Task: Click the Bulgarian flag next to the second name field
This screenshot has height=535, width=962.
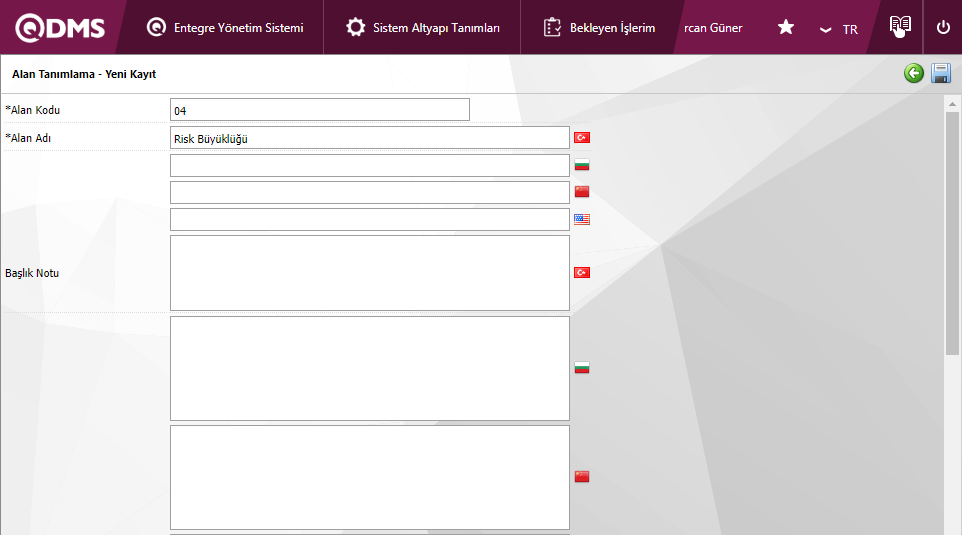Action: click(581, 165)
